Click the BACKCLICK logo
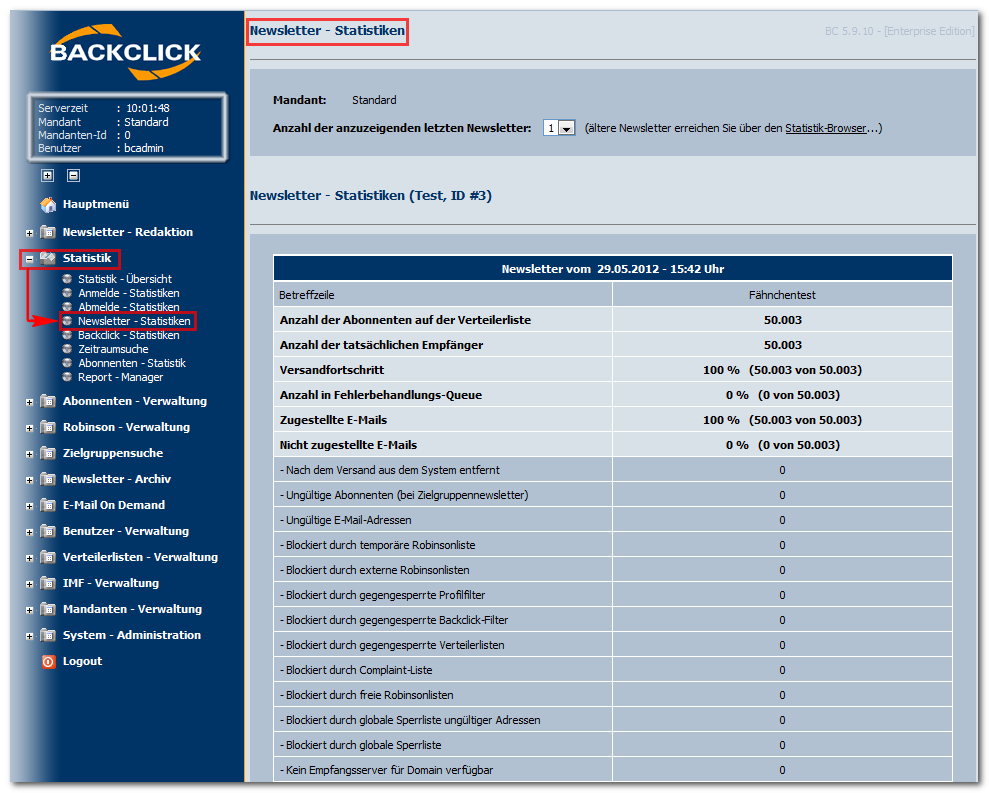The height and width of the screenshot is (793, 989). 125,52
